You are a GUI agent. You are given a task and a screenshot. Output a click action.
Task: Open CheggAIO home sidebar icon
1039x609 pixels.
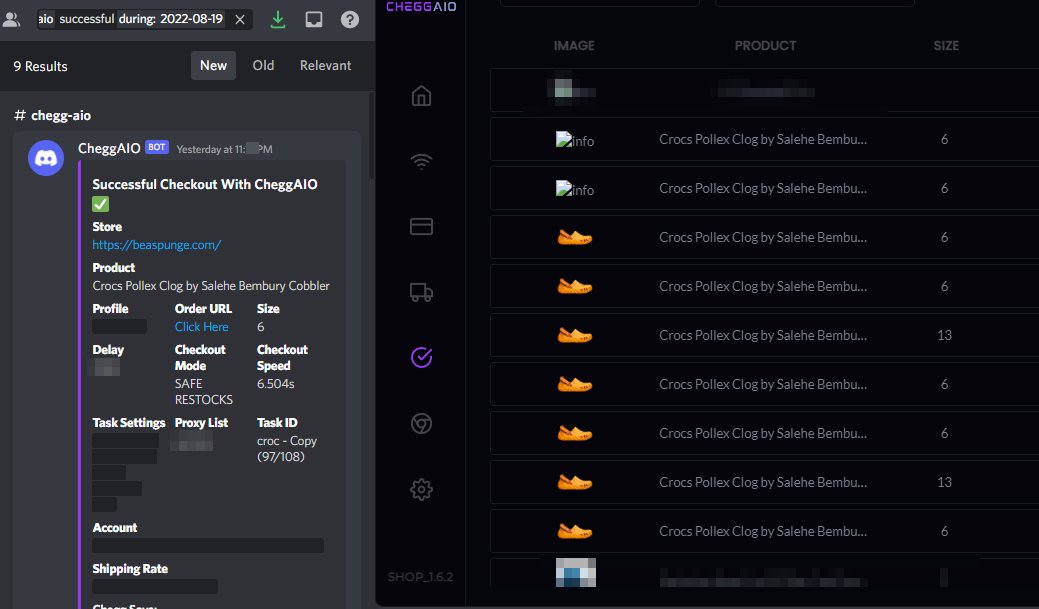(x=421, y=96)
